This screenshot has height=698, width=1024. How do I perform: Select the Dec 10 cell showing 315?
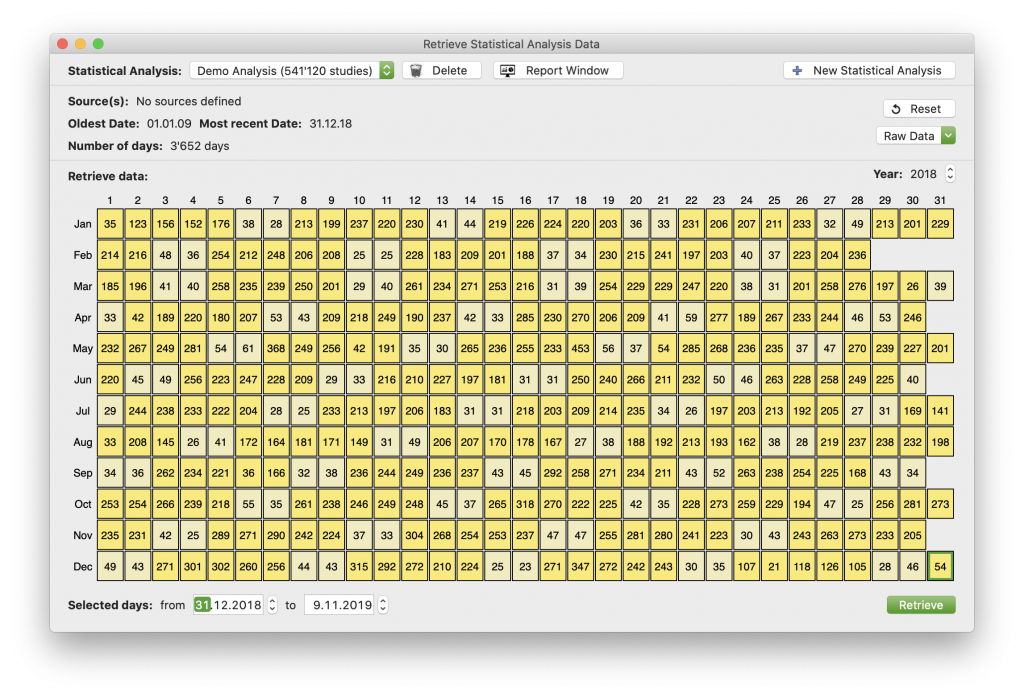(x=359, y=566)
